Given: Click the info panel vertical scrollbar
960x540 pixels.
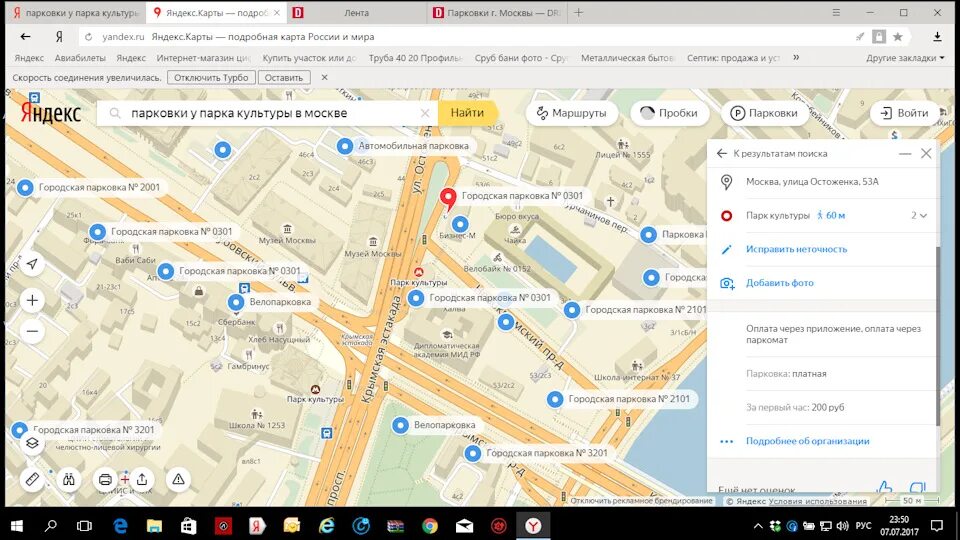Looking at the screenshot, I should click(937, 336).
